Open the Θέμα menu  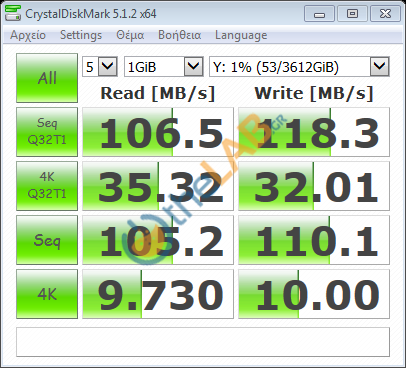pyautogui.click(x=130, y=35)
